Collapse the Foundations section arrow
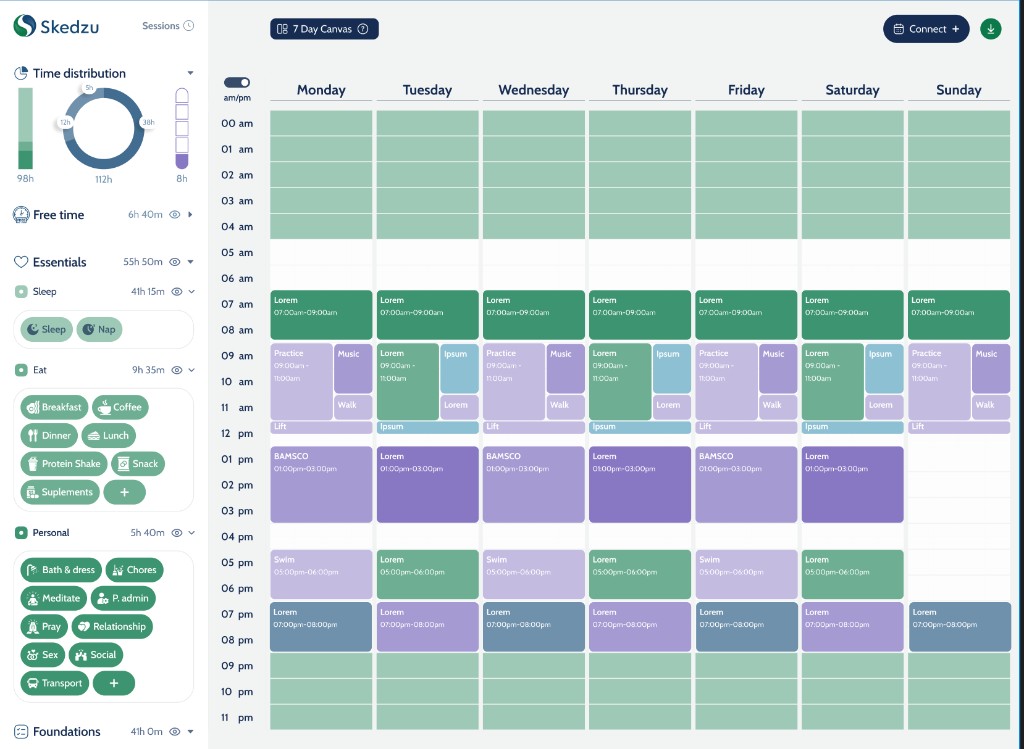 point(191,732)
